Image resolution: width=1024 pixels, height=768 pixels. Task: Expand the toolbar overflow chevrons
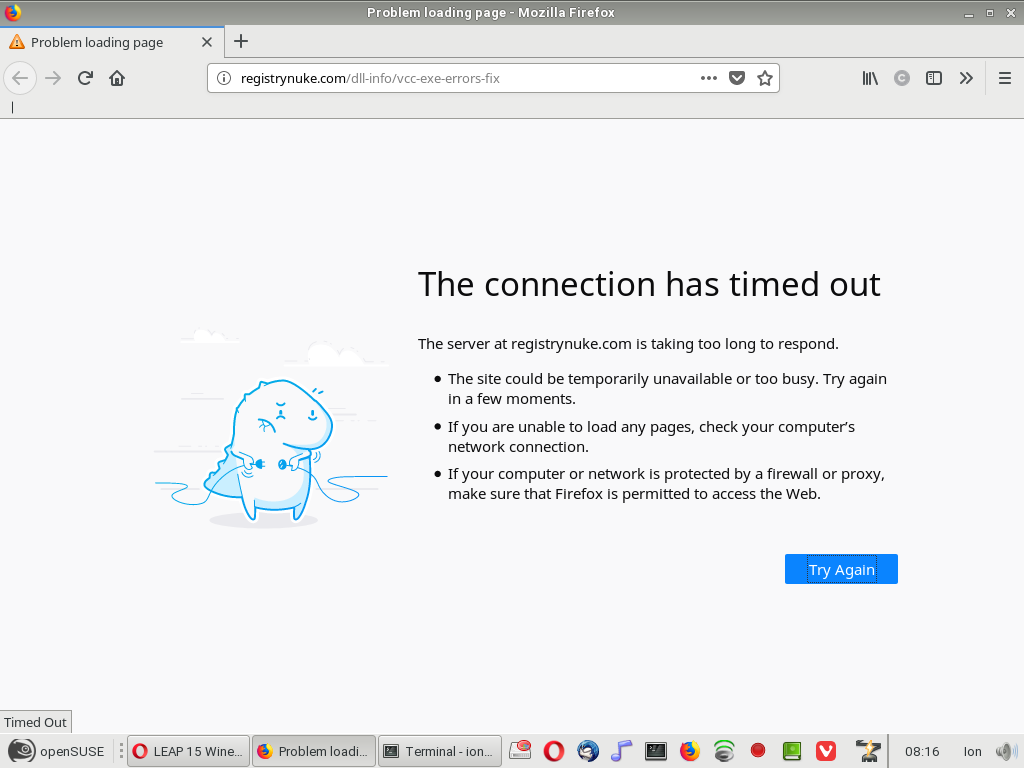pyautogui.click(x=966, y=78)
